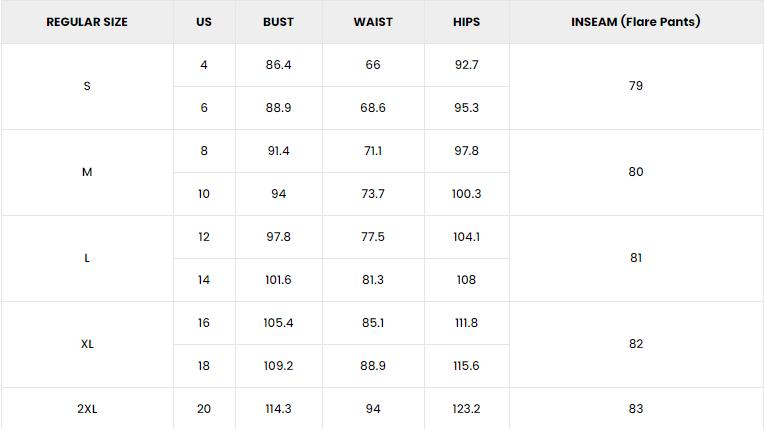Click the waist value 71.1
Viewport: 764px width, 429px height.
tap(373, 151)
